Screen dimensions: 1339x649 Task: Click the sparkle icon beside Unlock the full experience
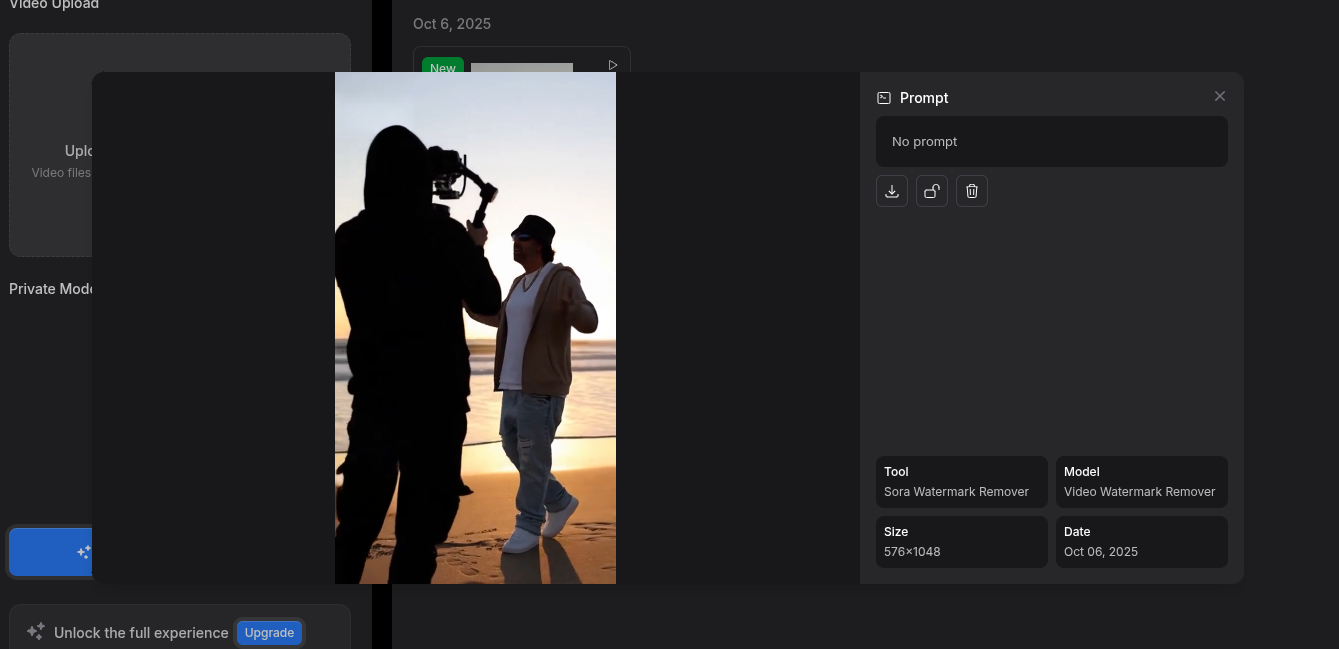click(x=36, y=632)
